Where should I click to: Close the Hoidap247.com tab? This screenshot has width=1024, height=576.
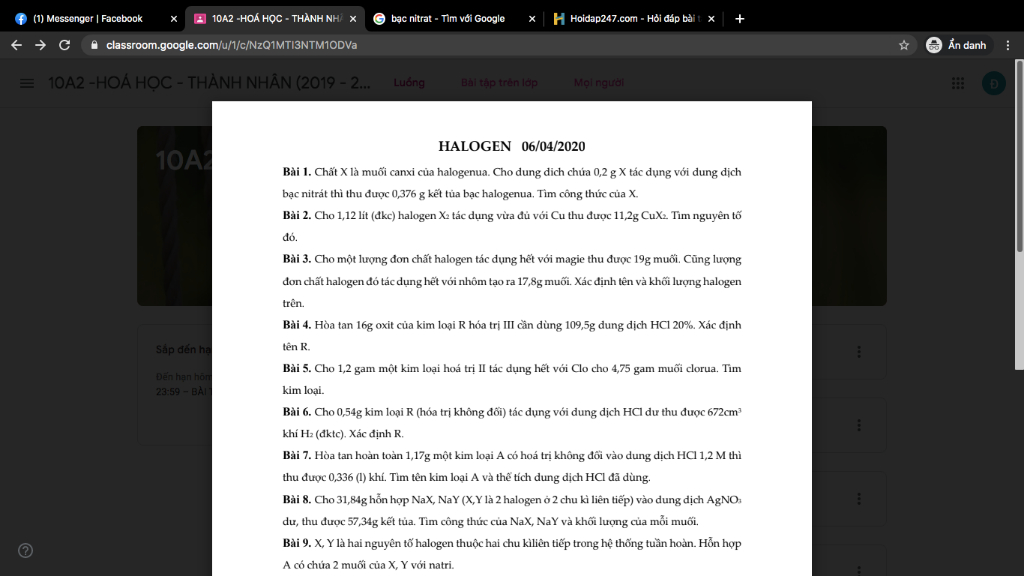click(x=711, y=19)
